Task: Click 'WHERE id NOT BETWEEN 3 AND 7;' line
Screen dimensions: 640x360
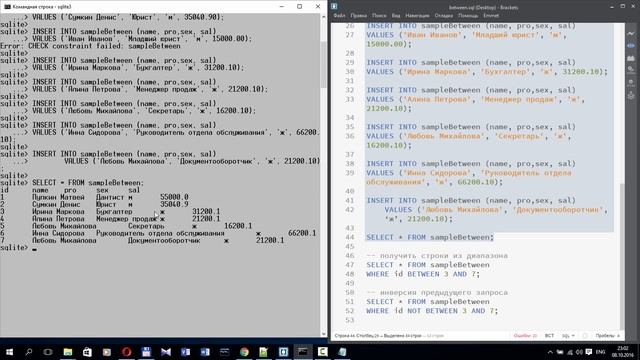Action: tap(432, 311)
